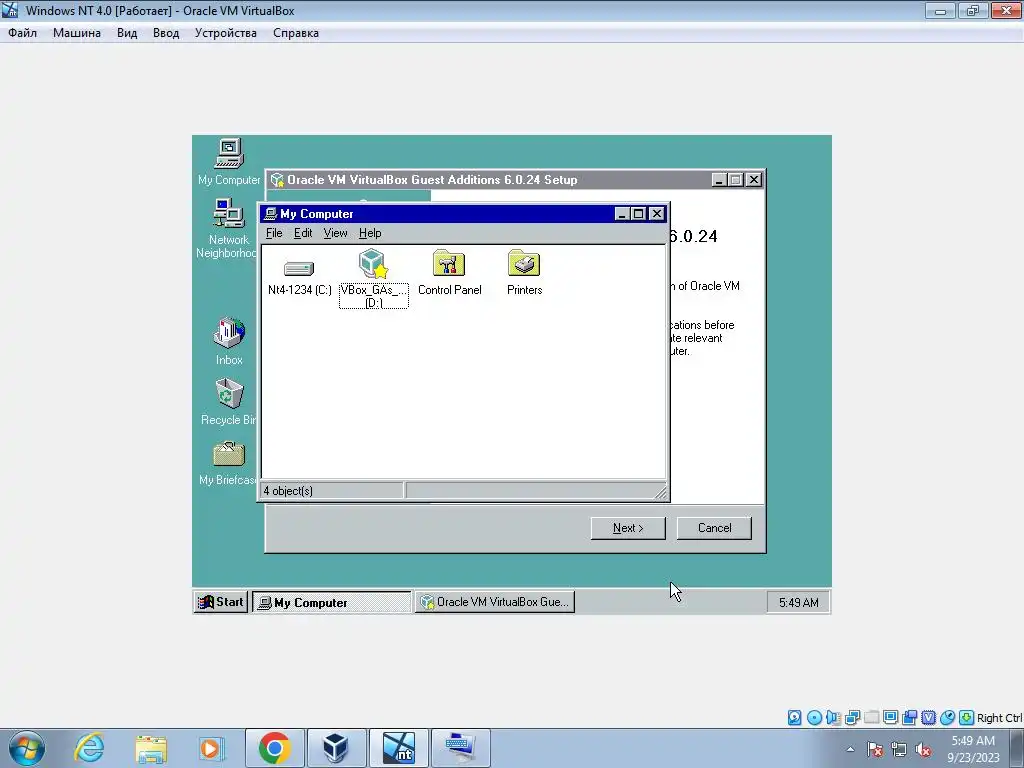Open Windows Explorer from host taskbar
1024x768 pixels.
coord(151,748)
